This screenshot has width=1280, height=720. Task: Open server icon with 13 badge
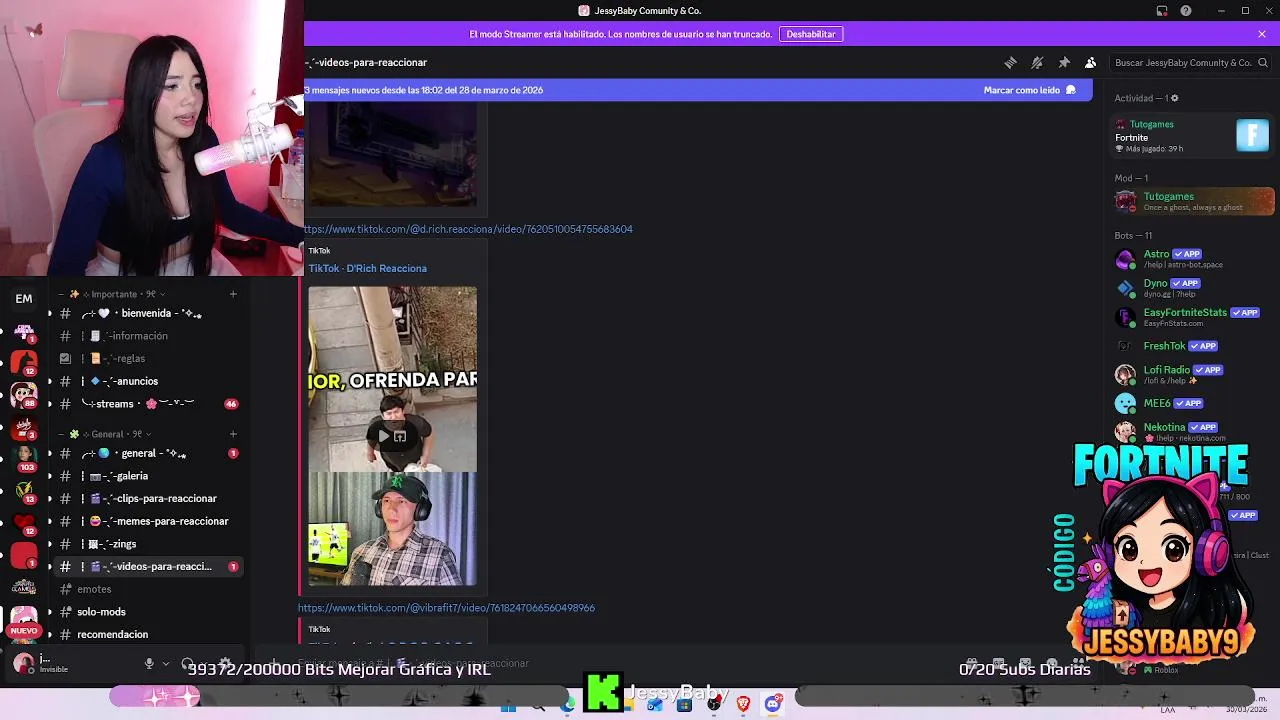(24, 491)
